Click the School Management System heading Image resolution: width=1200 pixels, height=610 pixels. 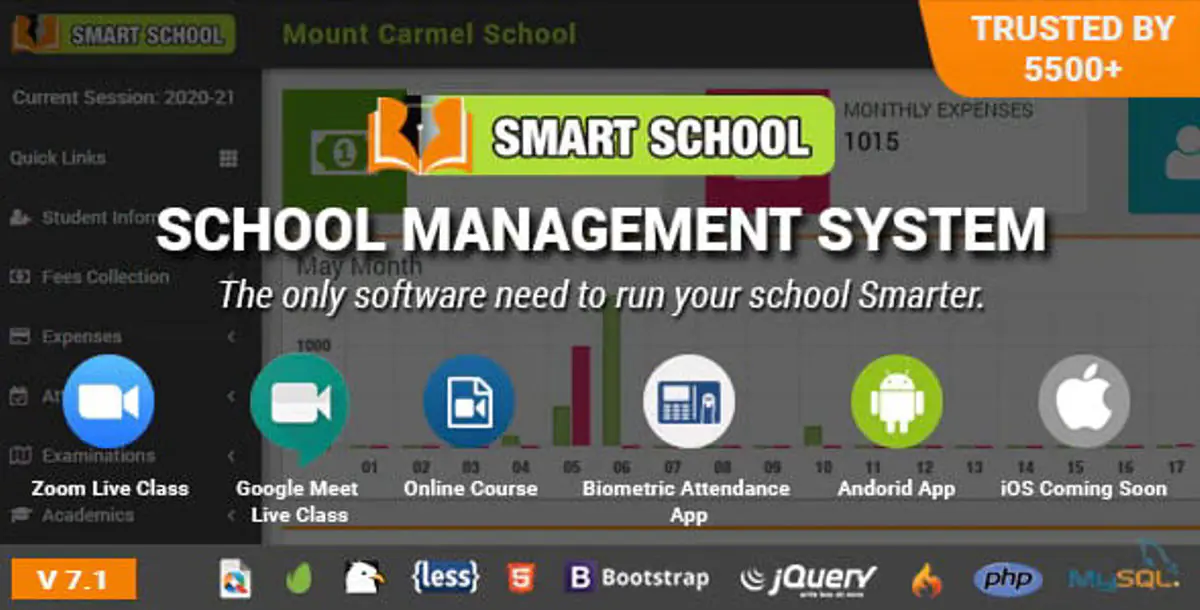pos(601,229)
